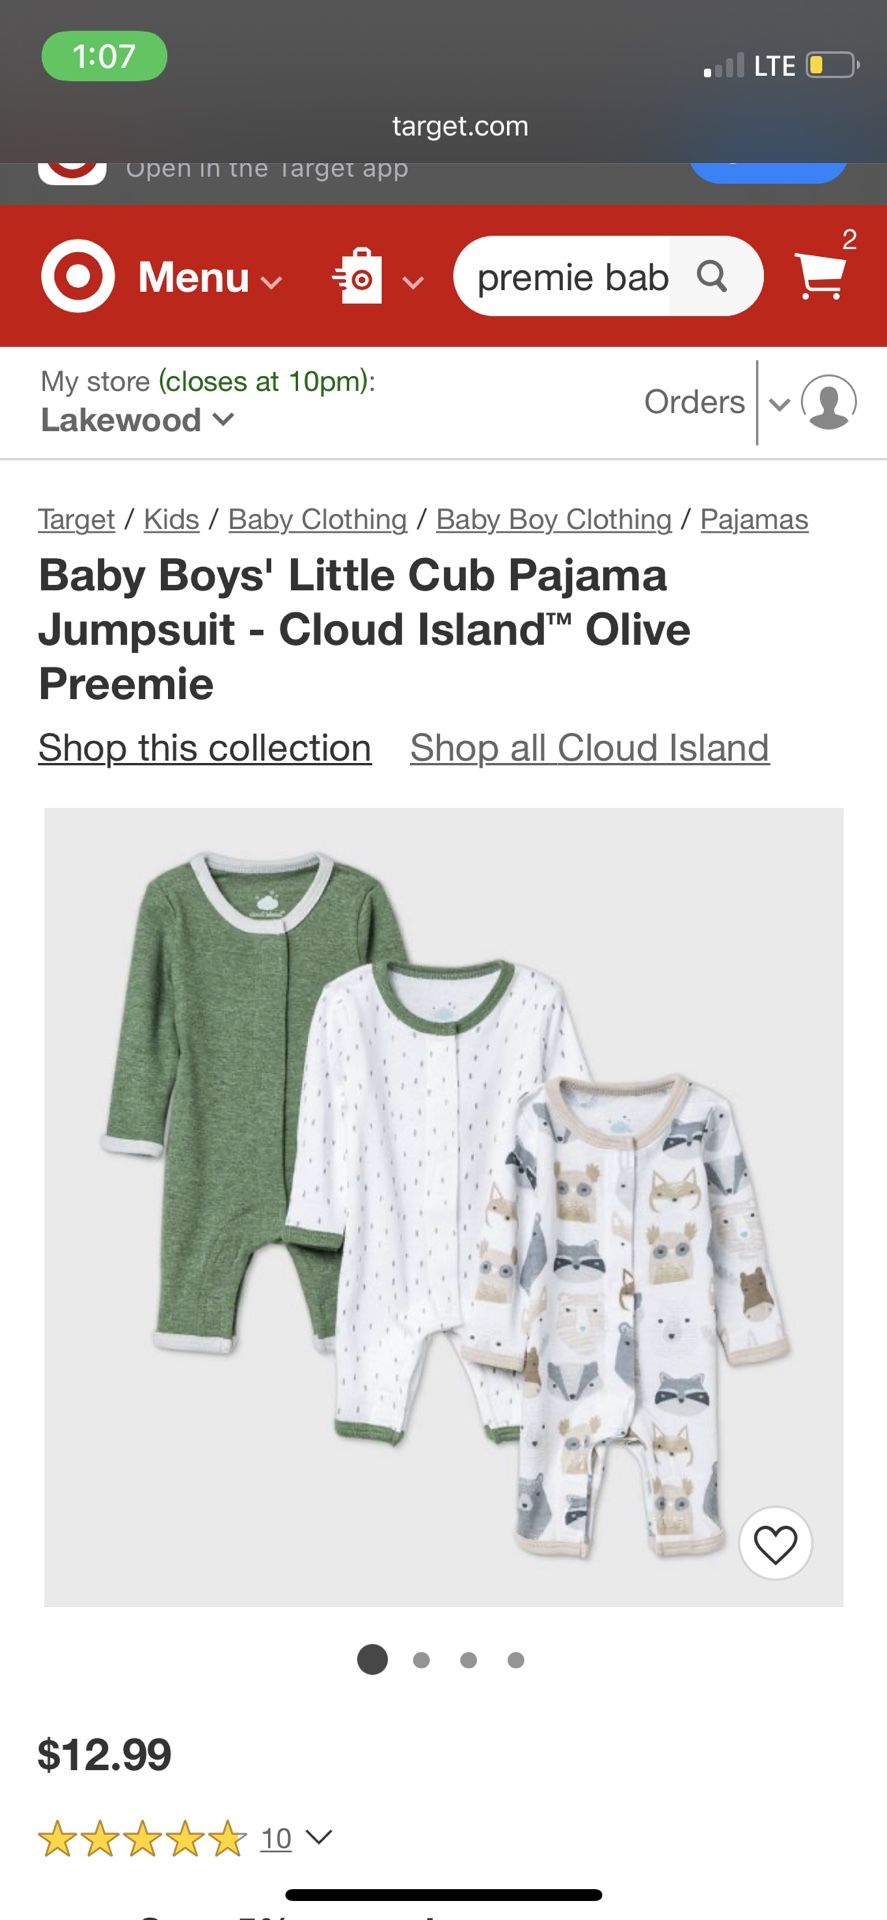Add product to favorites with heart icon

(x=776, y=1543)
